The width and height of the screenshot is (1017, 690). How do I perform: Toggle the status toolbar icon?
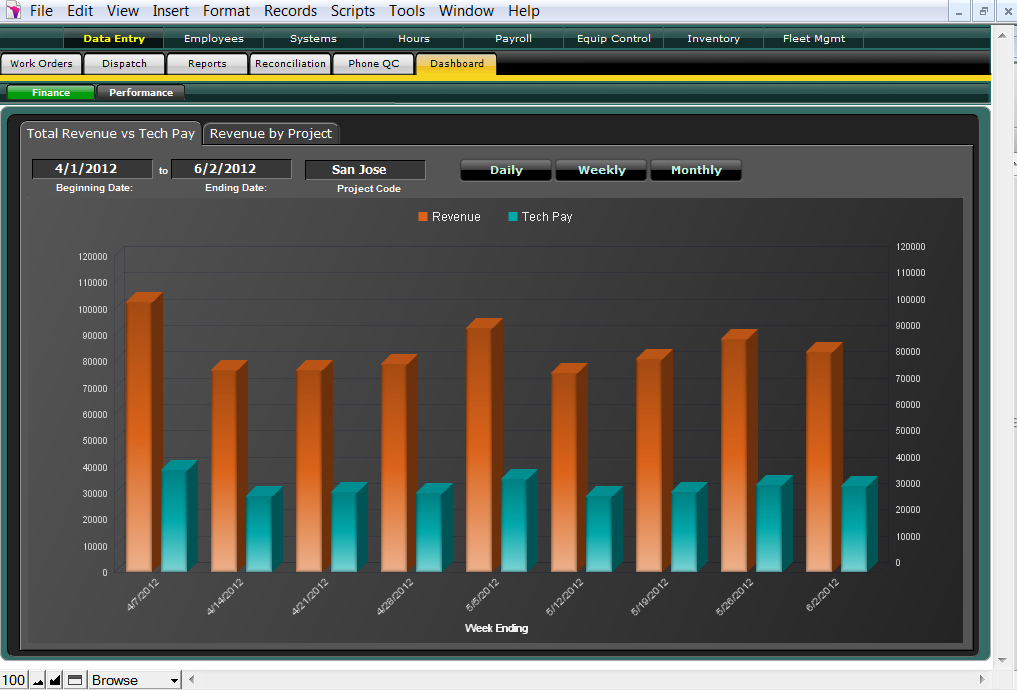[x=75, y=680]
